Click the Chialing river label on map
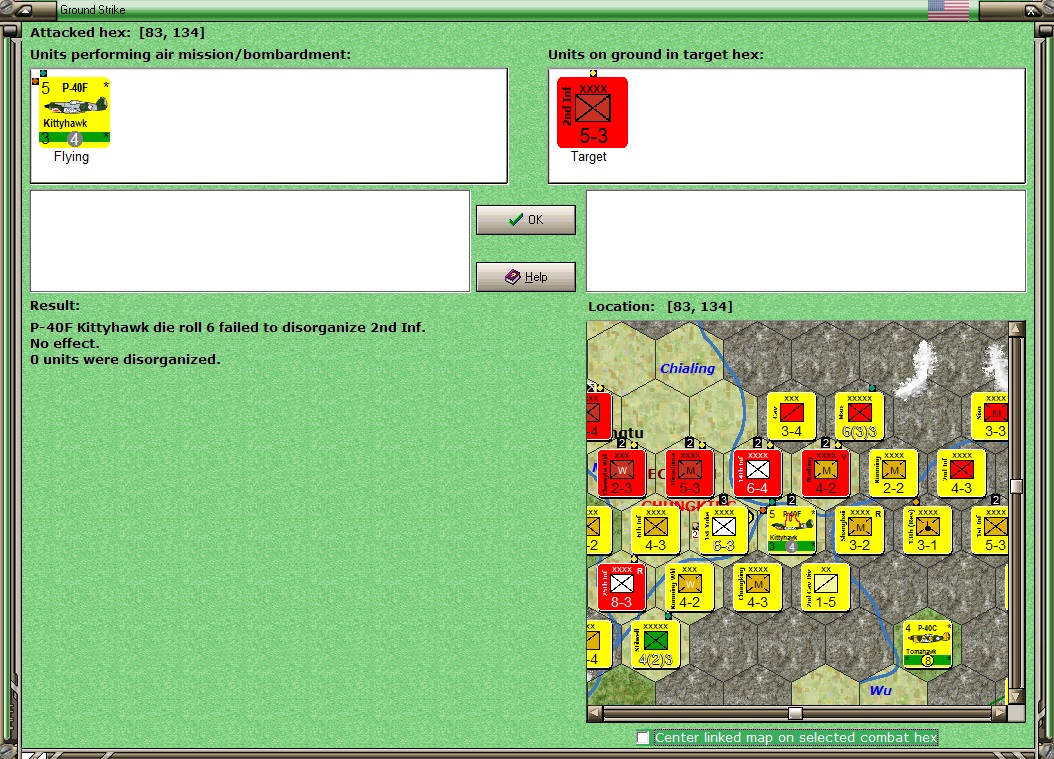The height and width of the screenshot is (759, 1054). pos(688,368)
